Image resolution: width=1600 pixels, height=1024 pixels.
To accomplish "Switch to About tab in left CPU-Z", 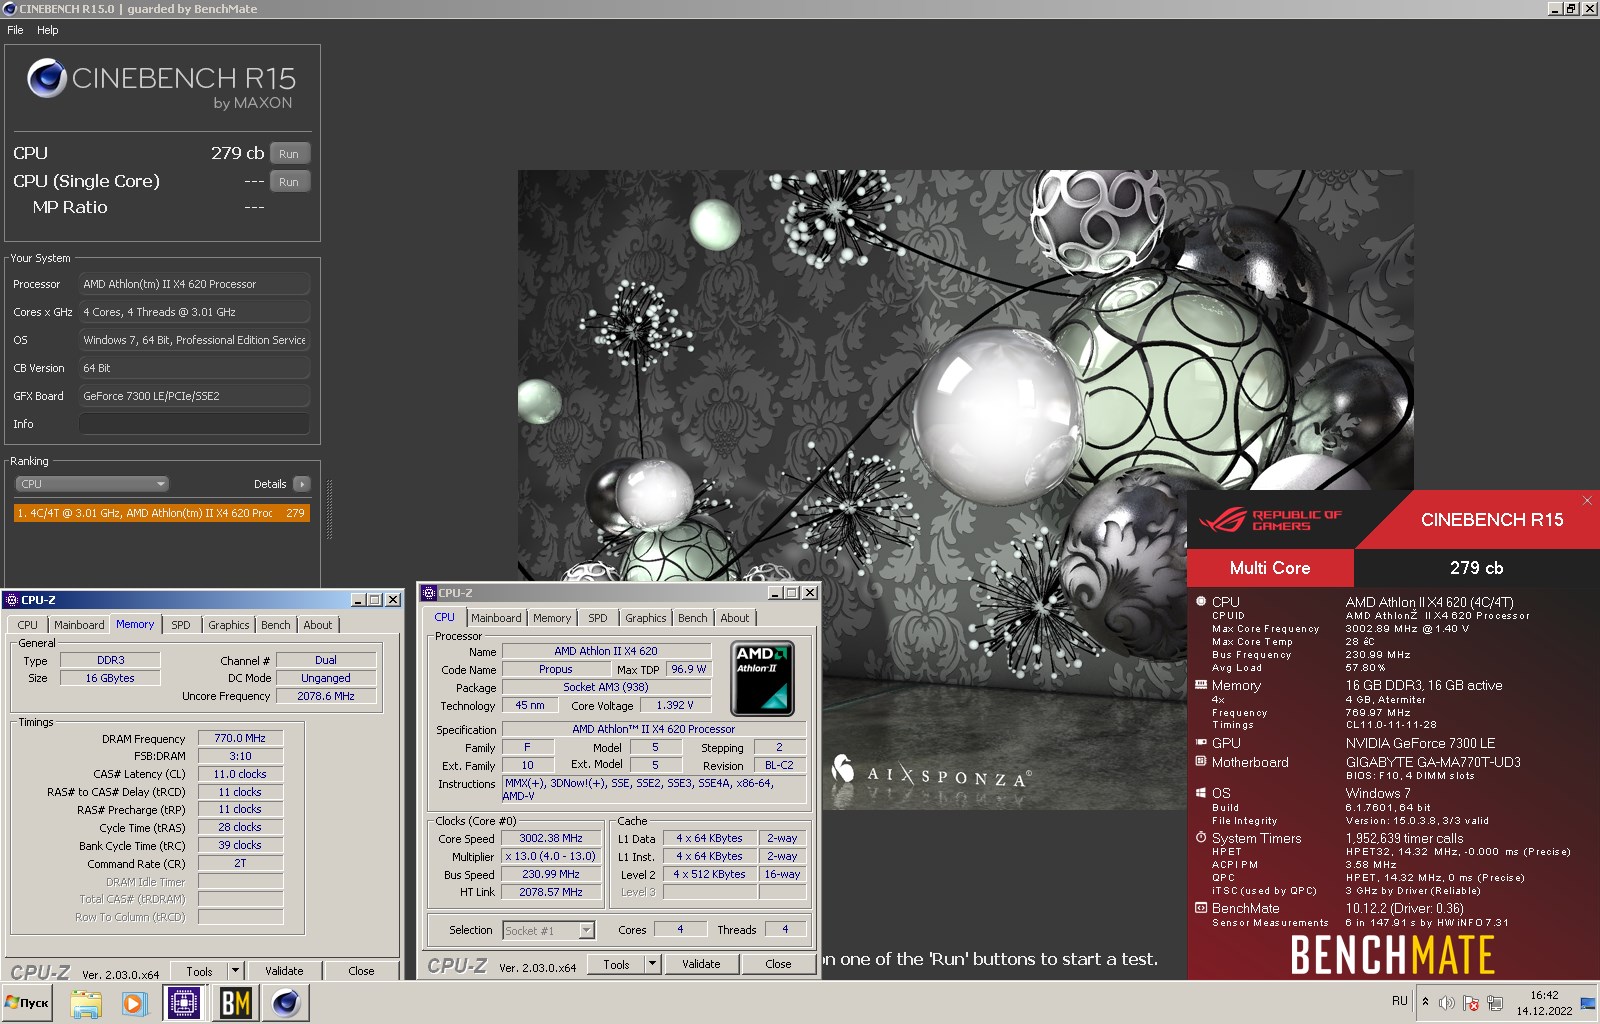I will [x=318, y=625].
